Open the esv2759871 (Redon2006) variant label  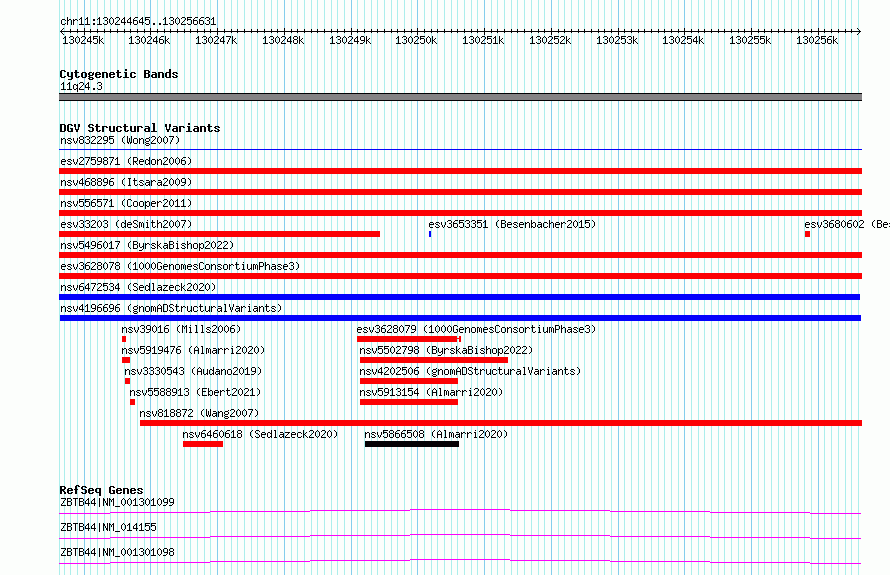coord(126,161)
